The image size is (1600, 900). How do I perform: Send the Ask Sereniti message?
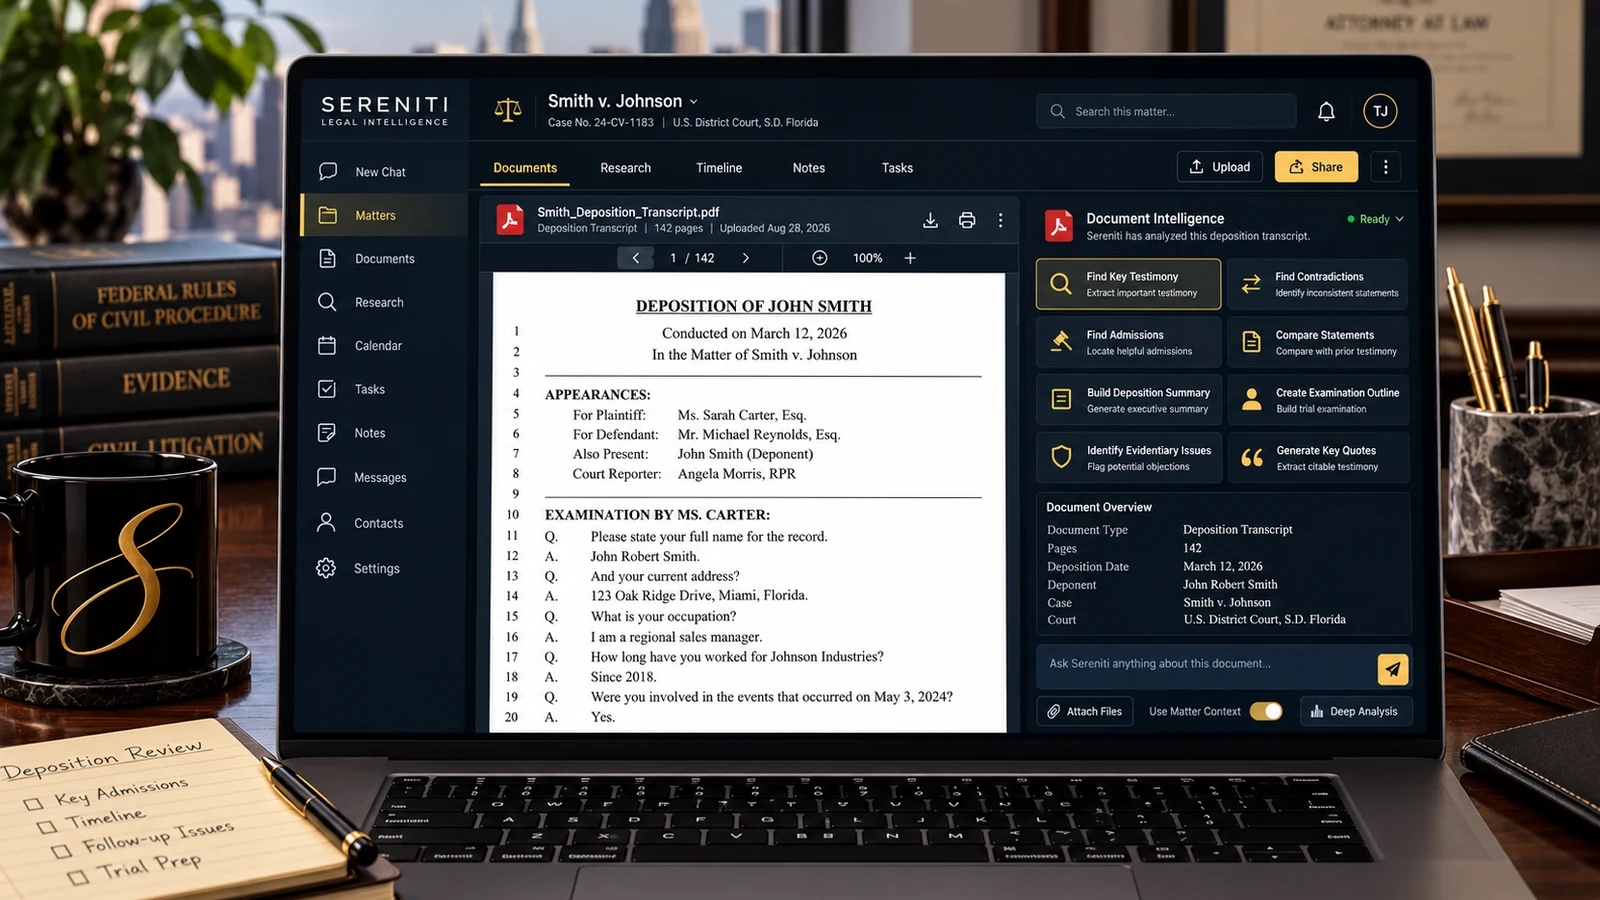tap(1393, 669)
